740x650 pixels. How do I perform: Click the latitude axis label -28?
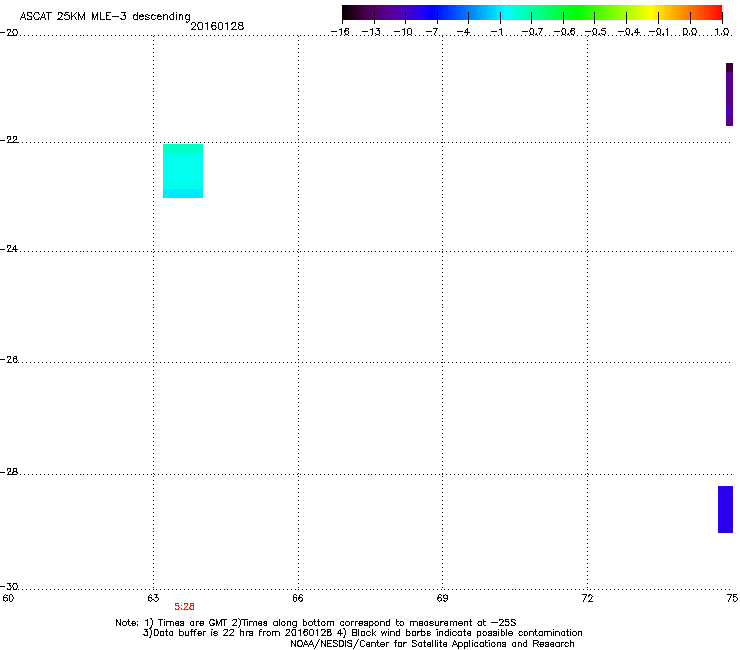pyautogui.click(x=9, y=472)
